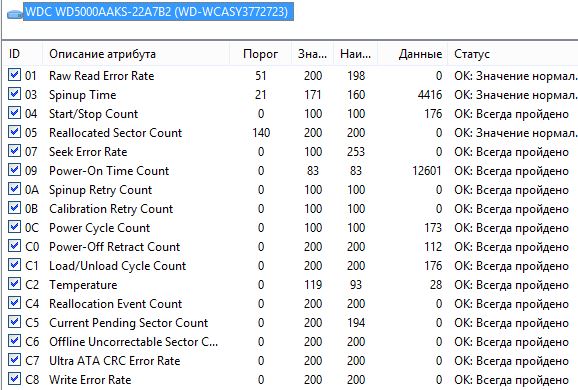The width and height of the screenshot is (578, 390).
Task: Click the Offline Uncorrectable Sector row status text
Action: 511,342
